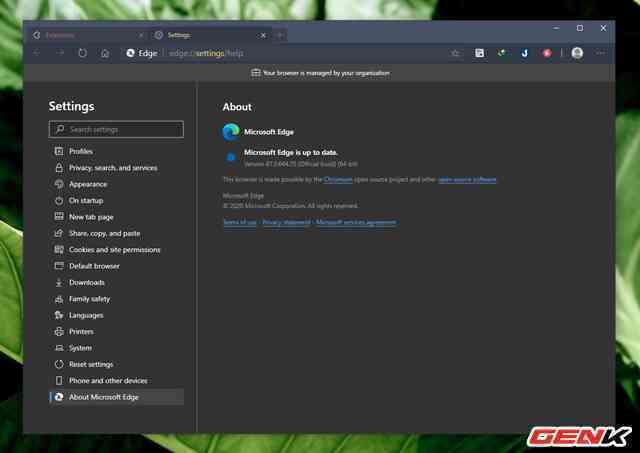Click the 'Settings' sidebar heading
Viewport: 640px width, 453px height.
point(71,106)
